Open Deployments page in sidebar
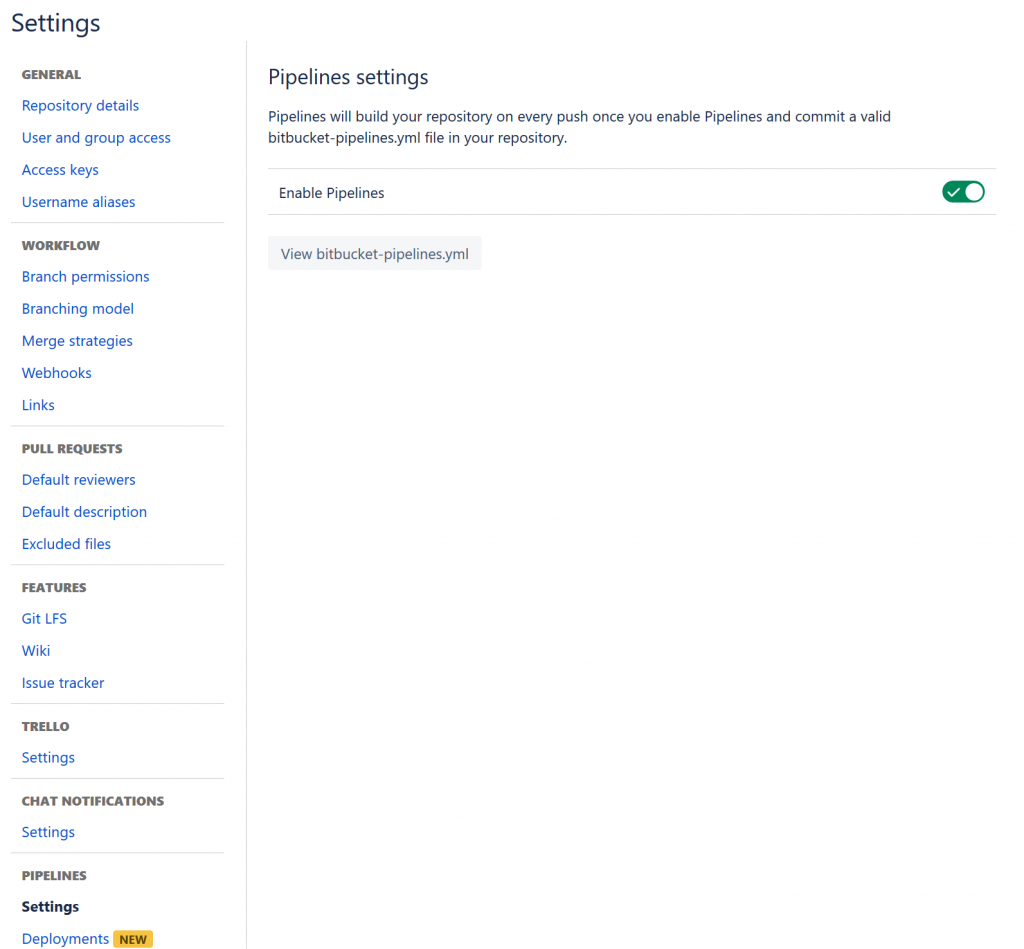This screenshot has height=949, width=1024. coord(65,939)
